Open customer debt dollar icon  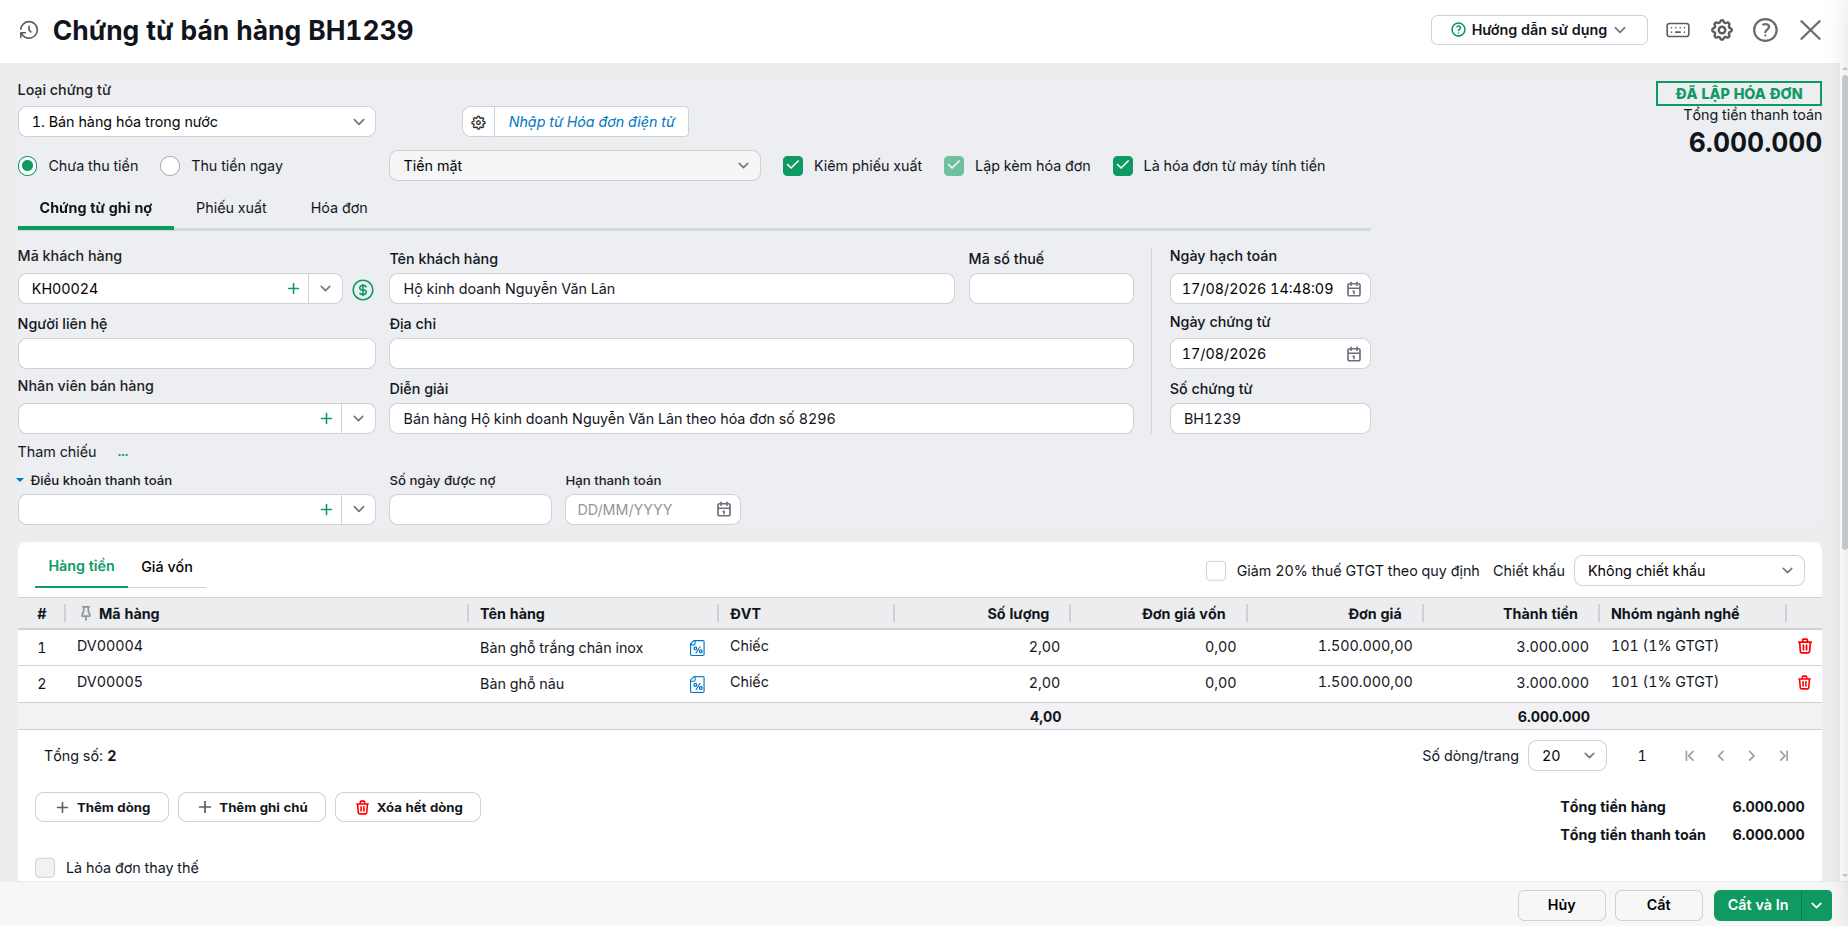coord(363,290)
